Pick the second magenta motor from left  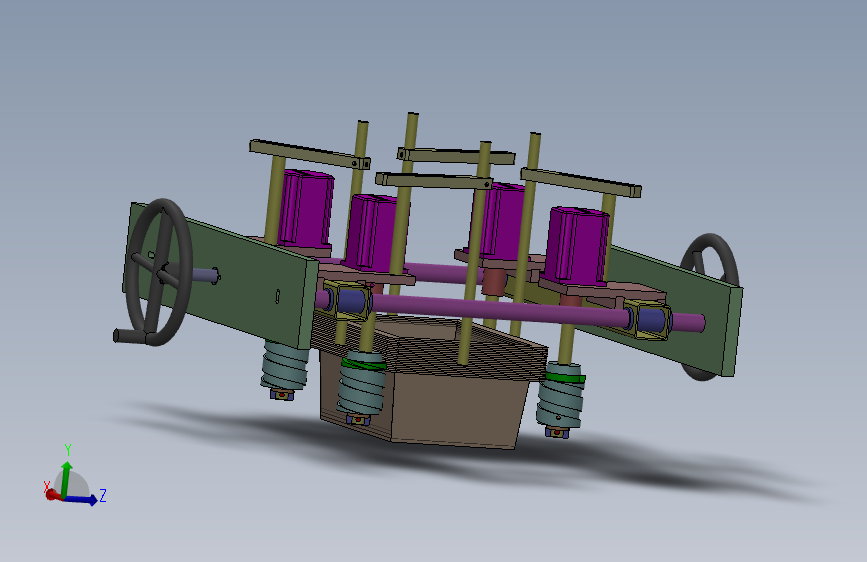click(x=374, y=233)
